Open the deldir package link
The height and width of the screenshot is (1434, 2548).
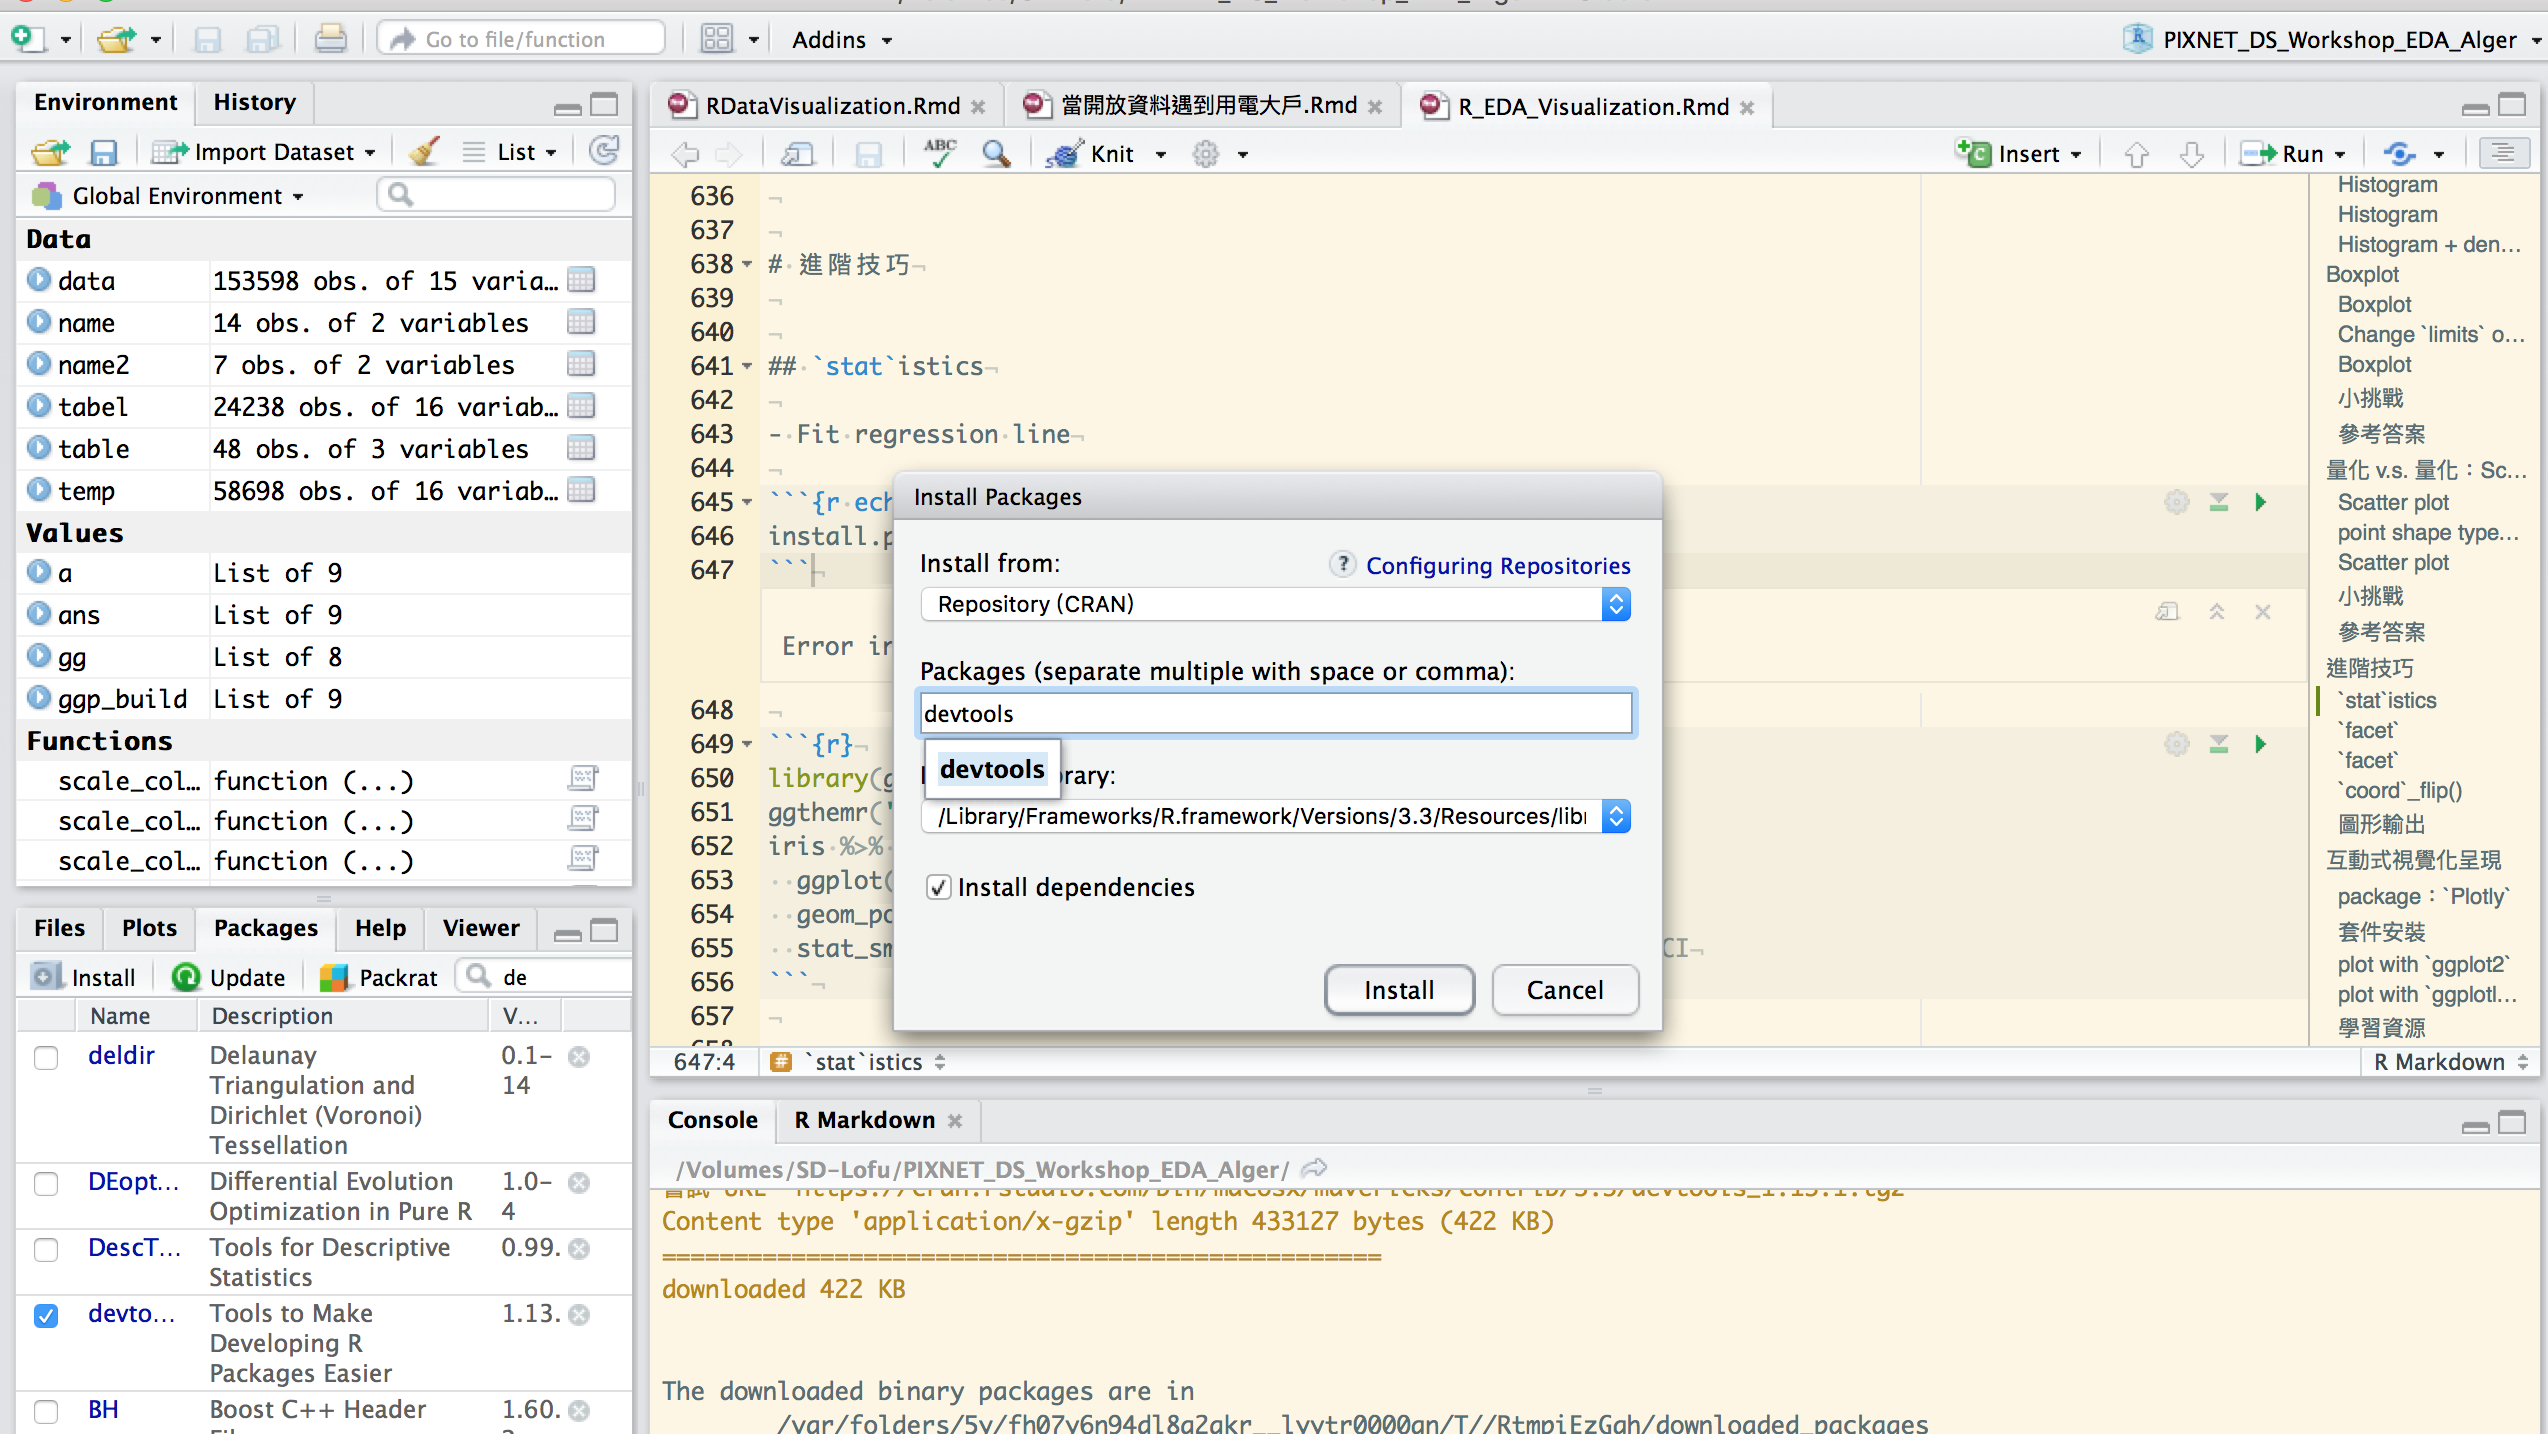tap(121, 1055)
